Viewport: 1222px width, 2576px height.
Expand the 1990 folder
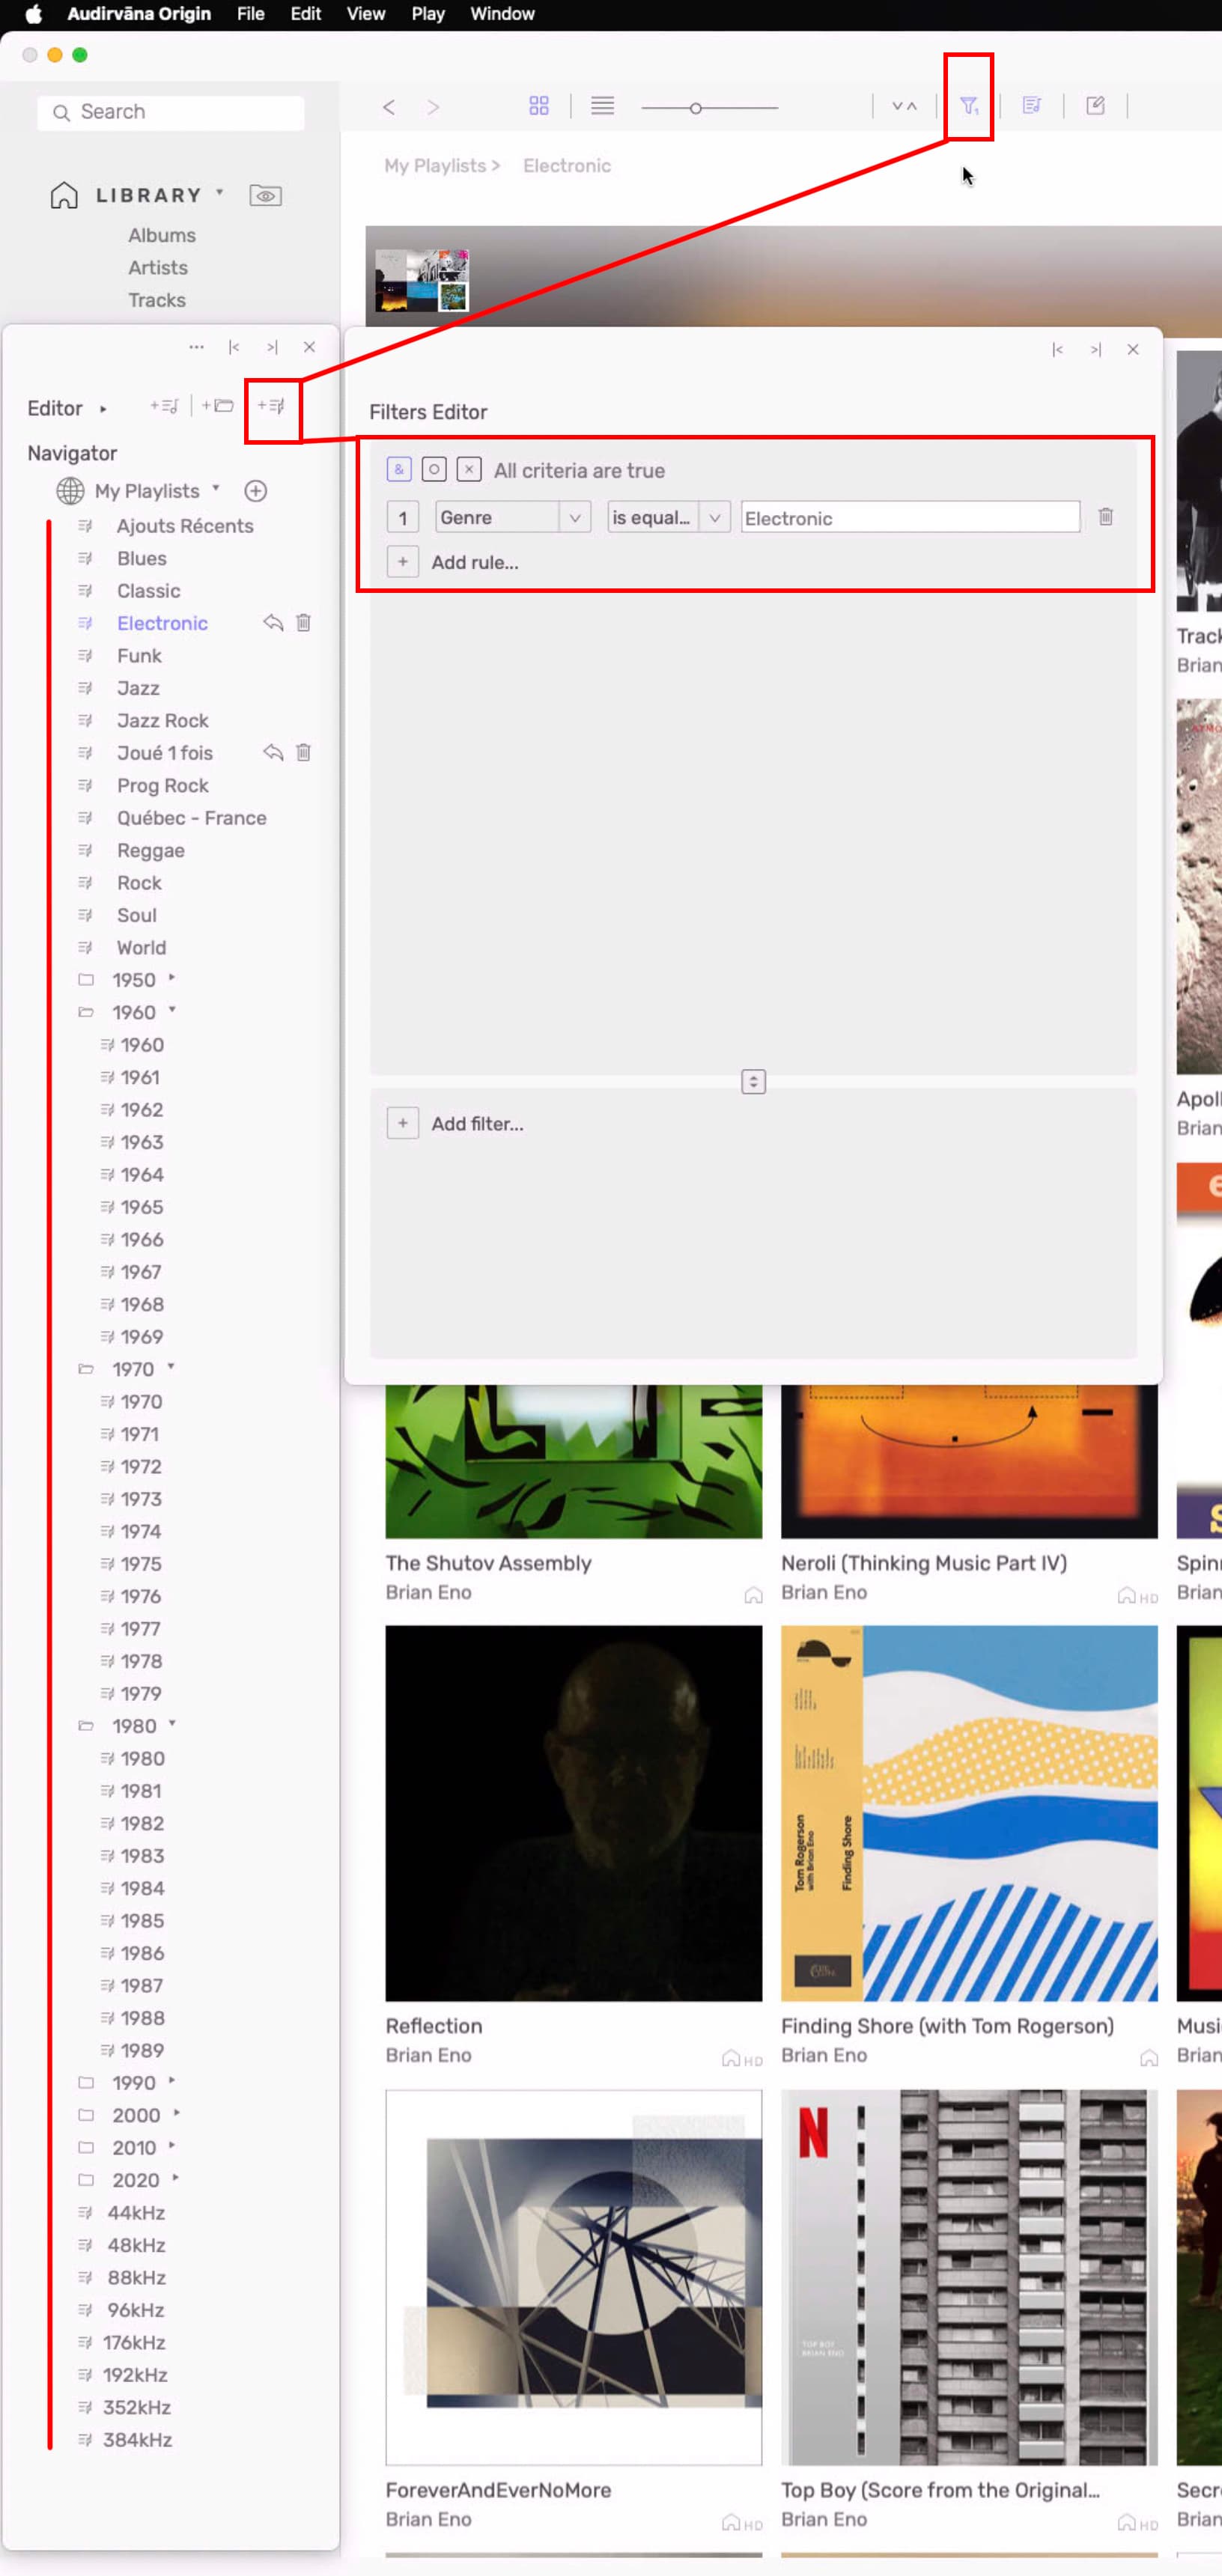[172, 2081]
